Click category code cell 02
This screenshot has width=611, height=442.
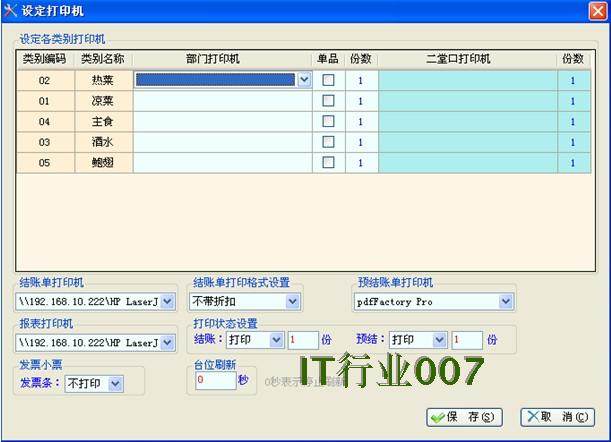pyautogui.click(x=45, y=80)
